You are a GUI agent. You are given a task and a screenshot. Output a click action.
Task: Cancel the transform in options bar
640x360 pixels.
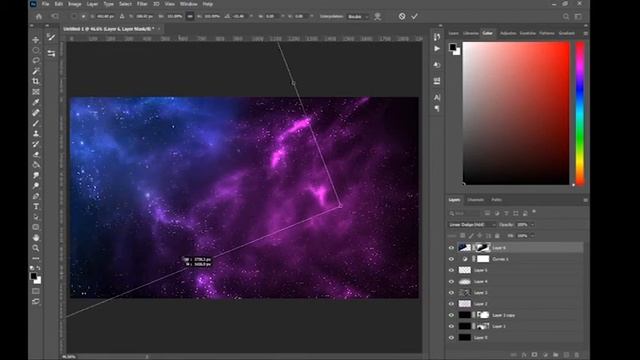pyautogui.click(x=402, y=16)
